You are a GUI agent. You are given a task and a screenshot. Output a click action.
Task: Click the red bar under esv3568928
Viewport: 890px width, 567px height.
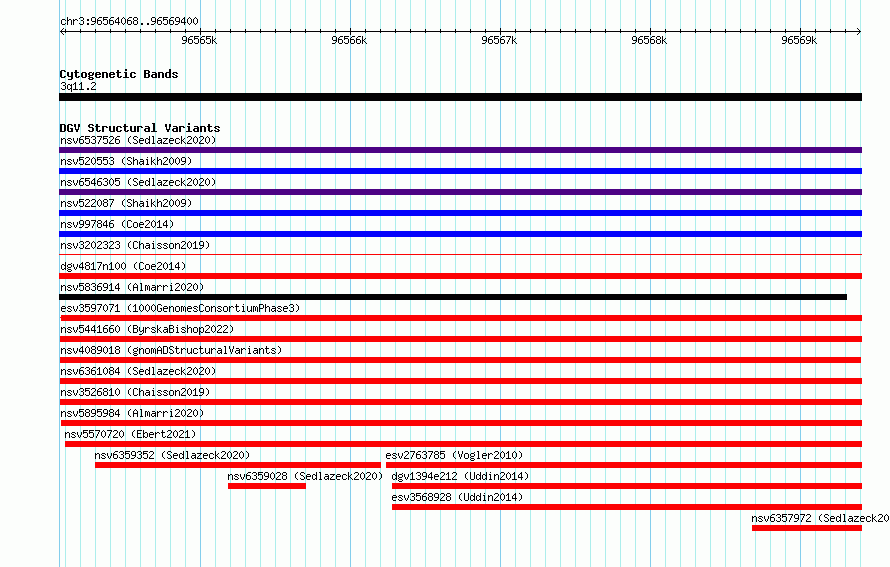(627, 507)
